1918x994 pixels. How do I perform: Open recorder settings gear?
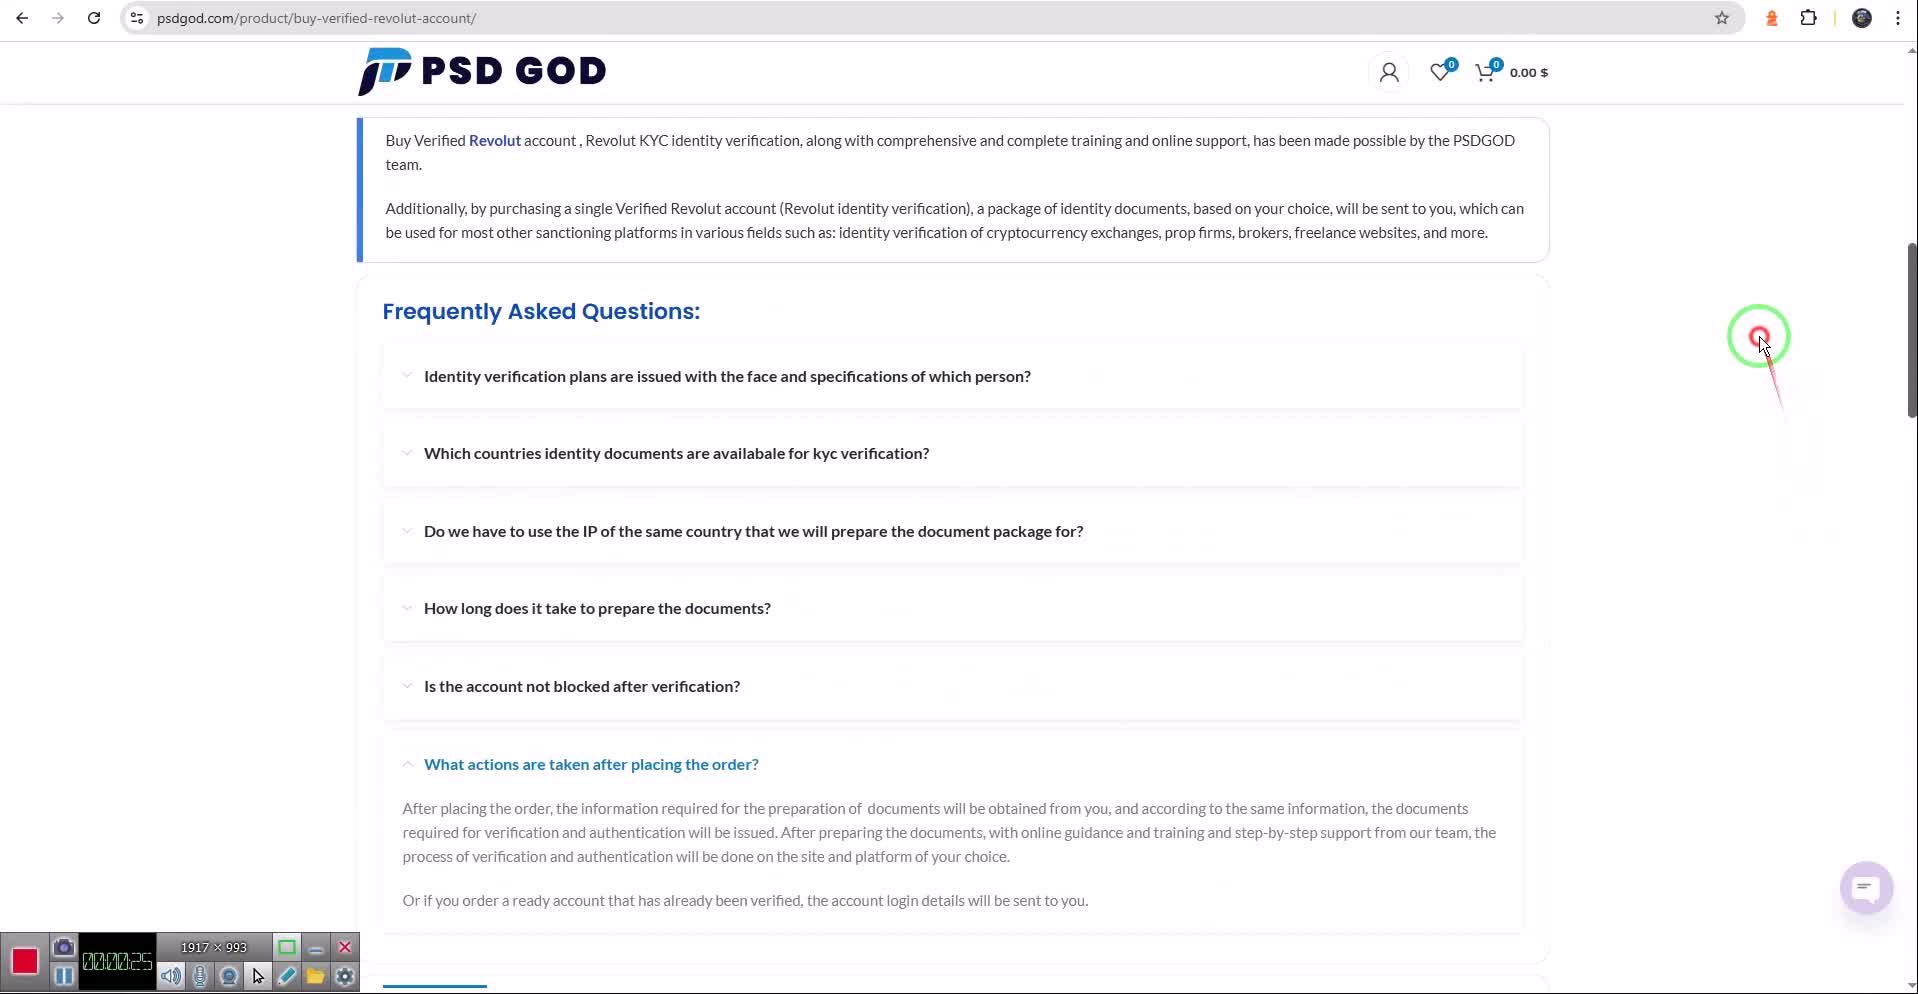coord(345,976)
